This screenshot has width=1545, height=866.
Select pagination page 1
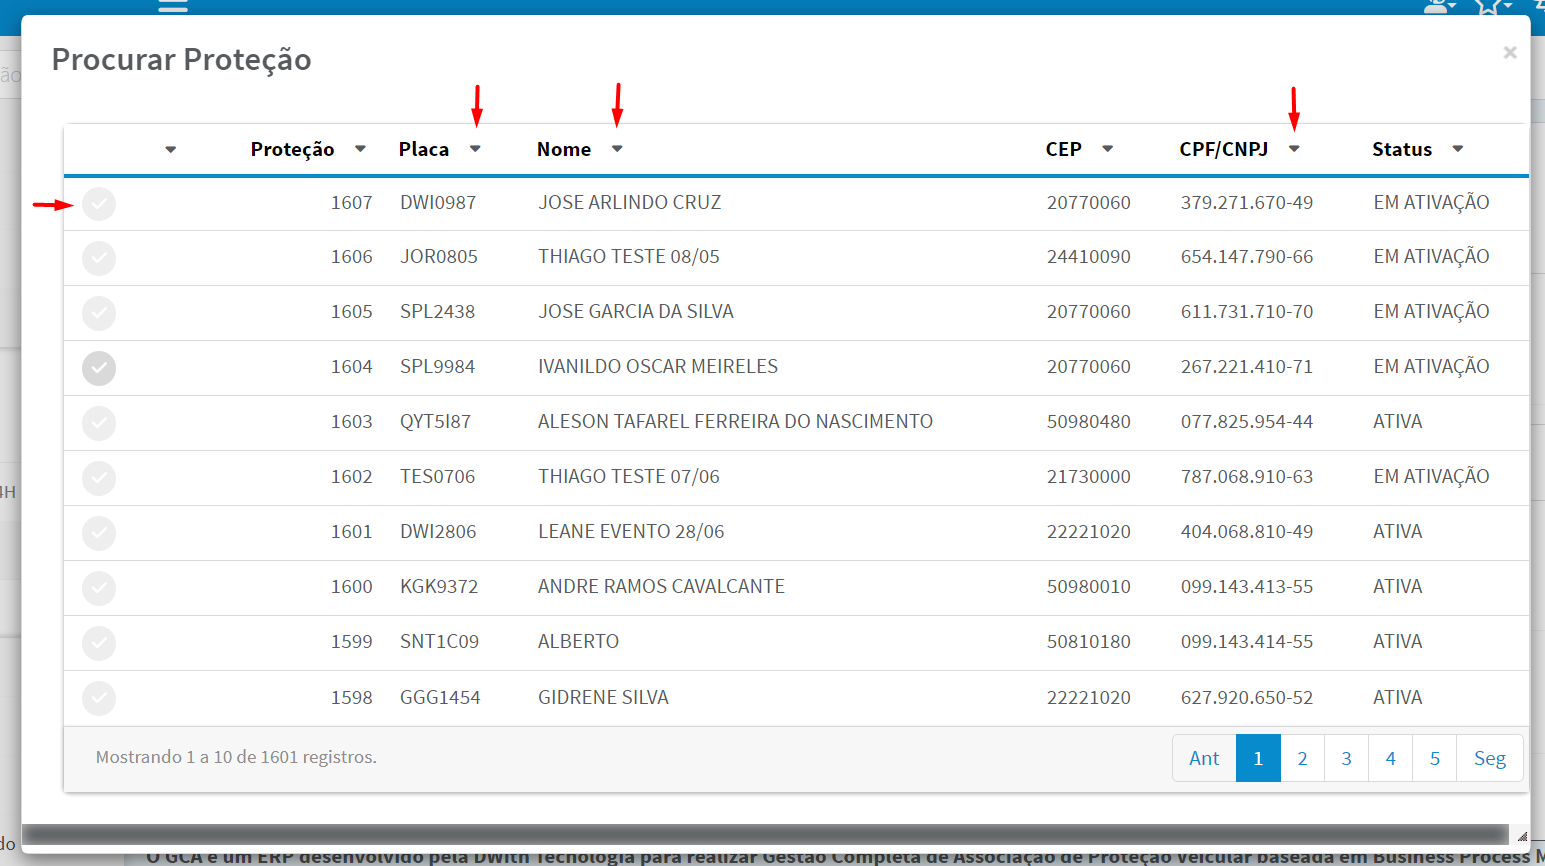(1258, 758)
